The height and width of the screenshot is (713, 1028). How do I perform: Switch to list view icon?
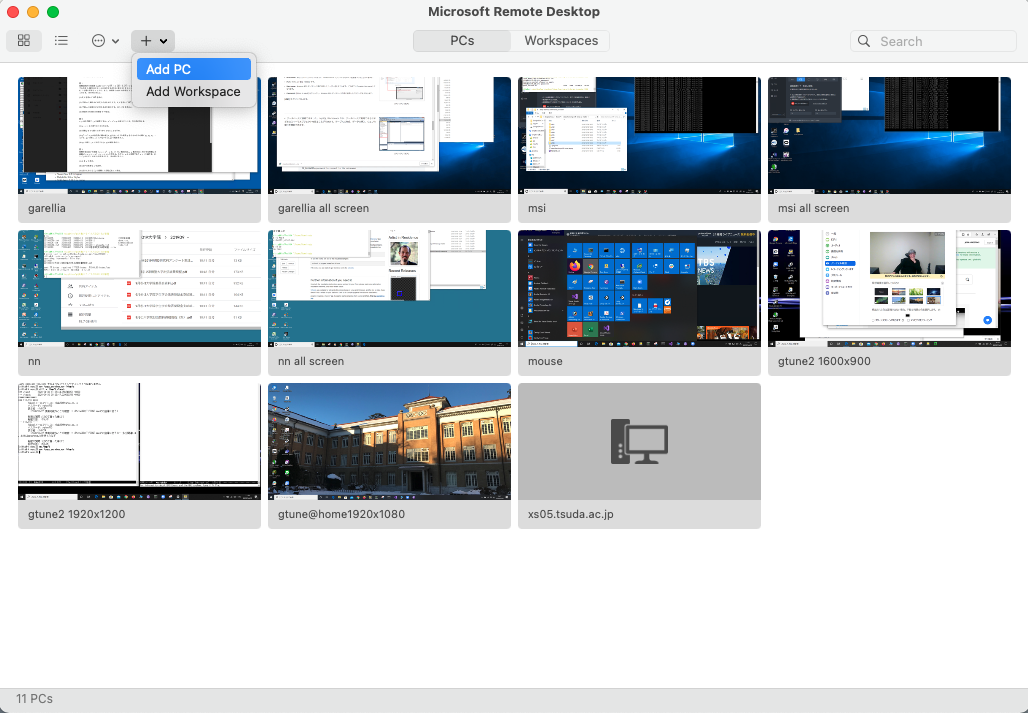point(61,41)
